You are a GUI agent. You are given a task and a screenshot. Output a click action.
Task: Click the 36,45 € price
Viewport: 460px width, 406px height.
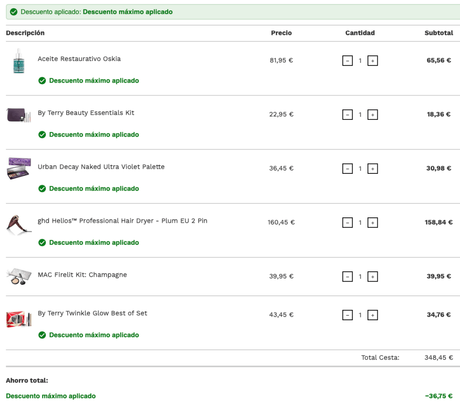281,168
